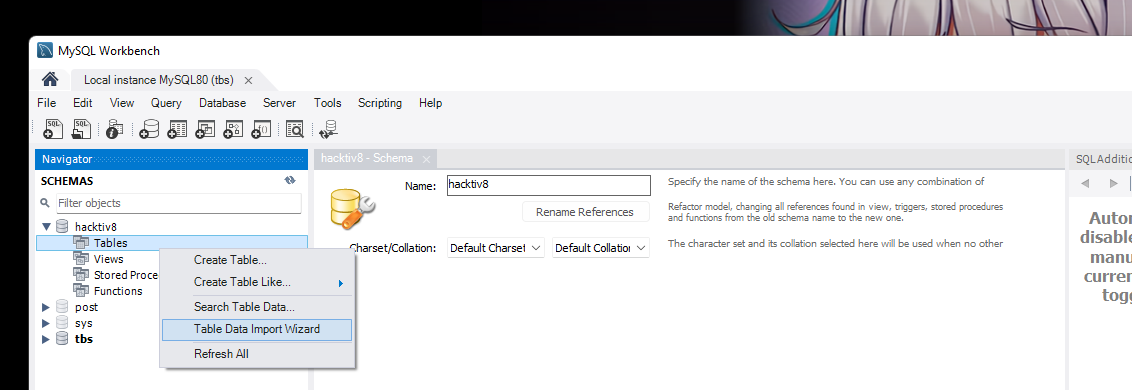Open the Default Charset dropdown

click(496, 248)
